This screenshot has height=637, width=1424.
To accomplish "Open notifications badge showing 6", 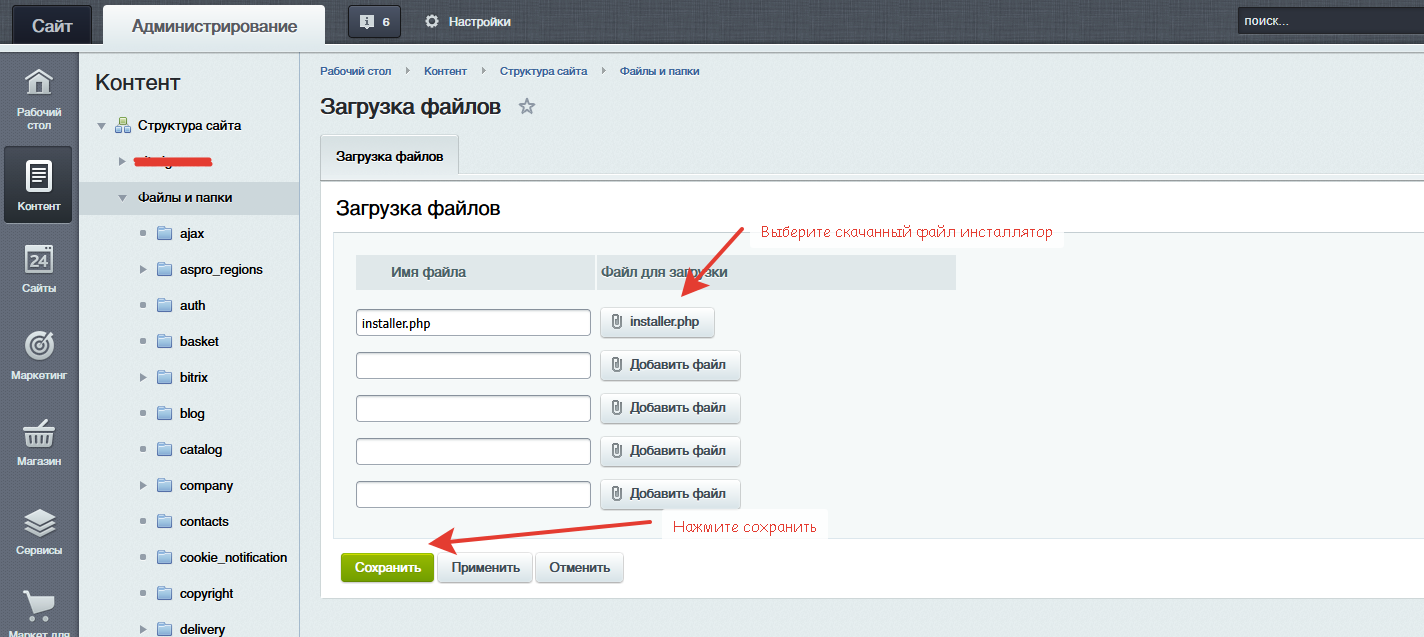I will click(x=374, y=21).
